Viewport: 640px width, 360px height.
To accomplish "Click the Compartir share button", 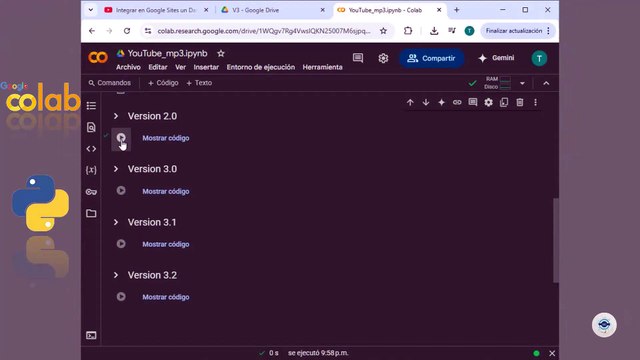I will coord(431,58).
